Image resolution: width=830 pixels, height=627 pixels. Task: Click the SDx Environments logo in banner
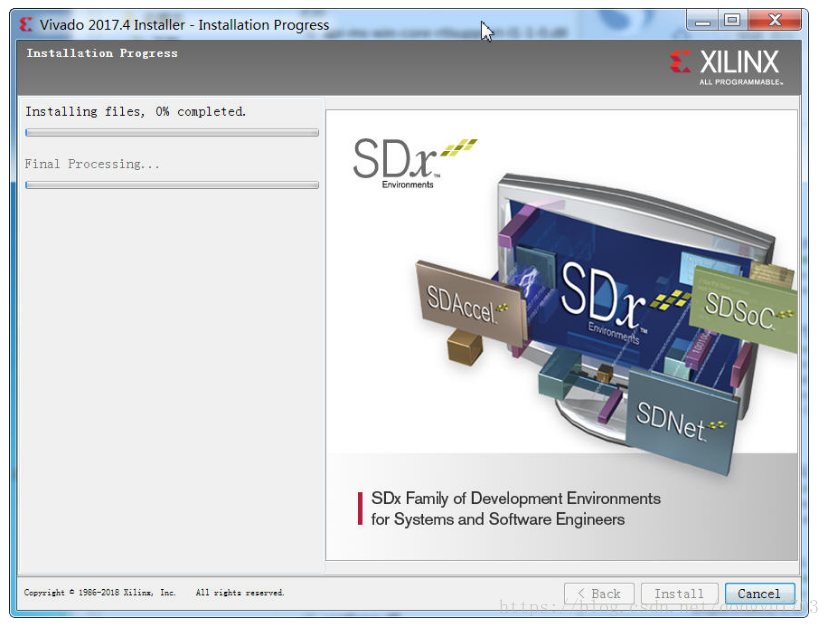click(x=414, y=162)
